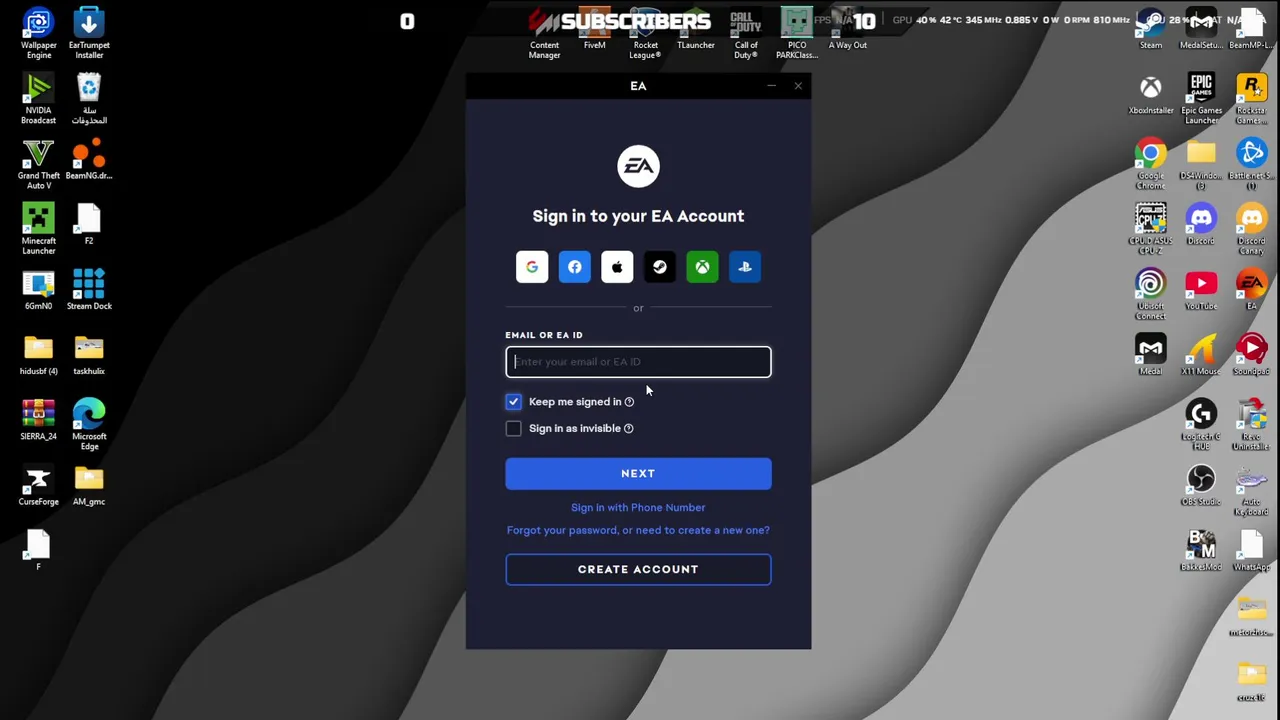Open Stream Dock desktop icon

click(x=89, y=290)
